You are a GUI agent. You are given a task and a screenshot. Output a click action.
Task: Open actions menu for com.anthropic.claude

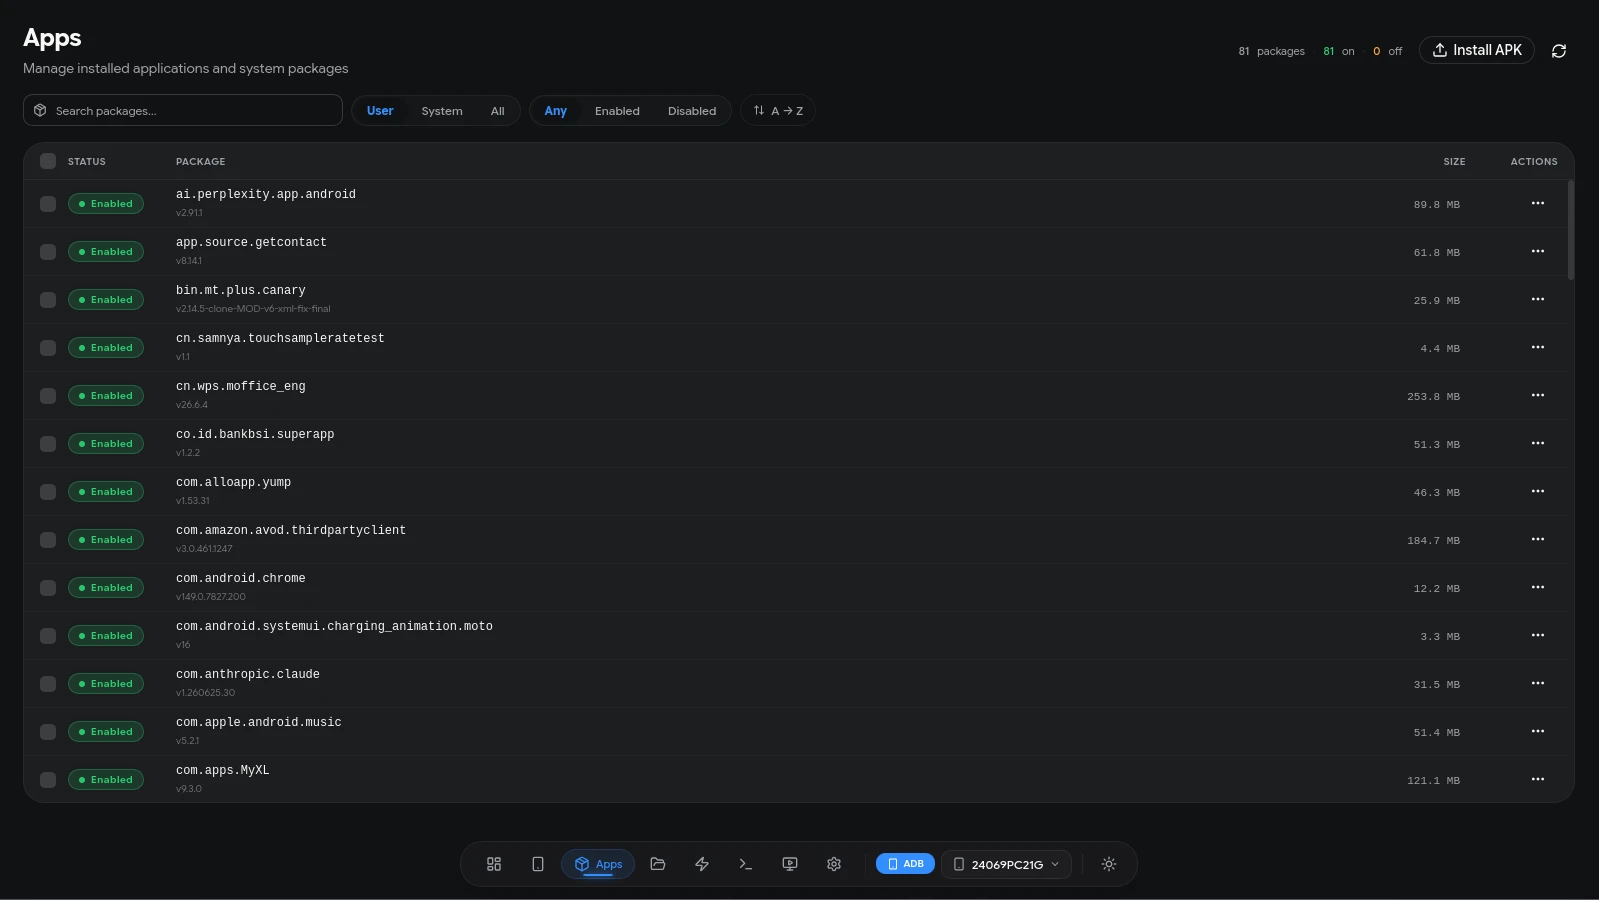pos(1538,684)
